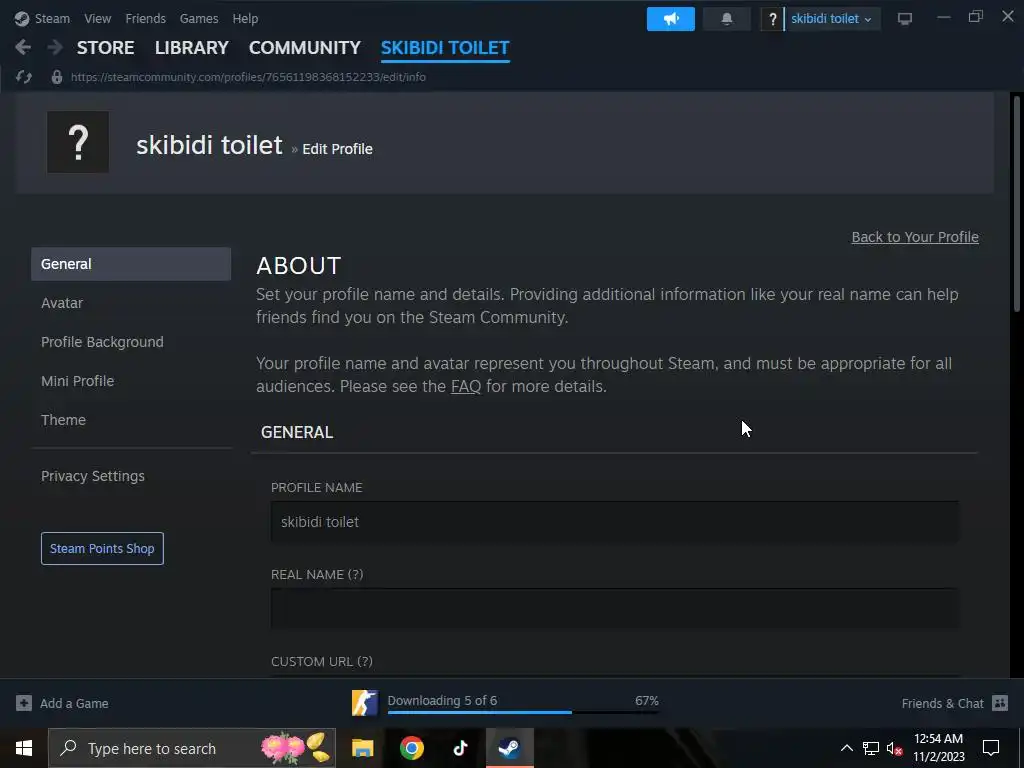Open the notifications bell
This screenshot has width=1024, height=768.
coord(726,19)
